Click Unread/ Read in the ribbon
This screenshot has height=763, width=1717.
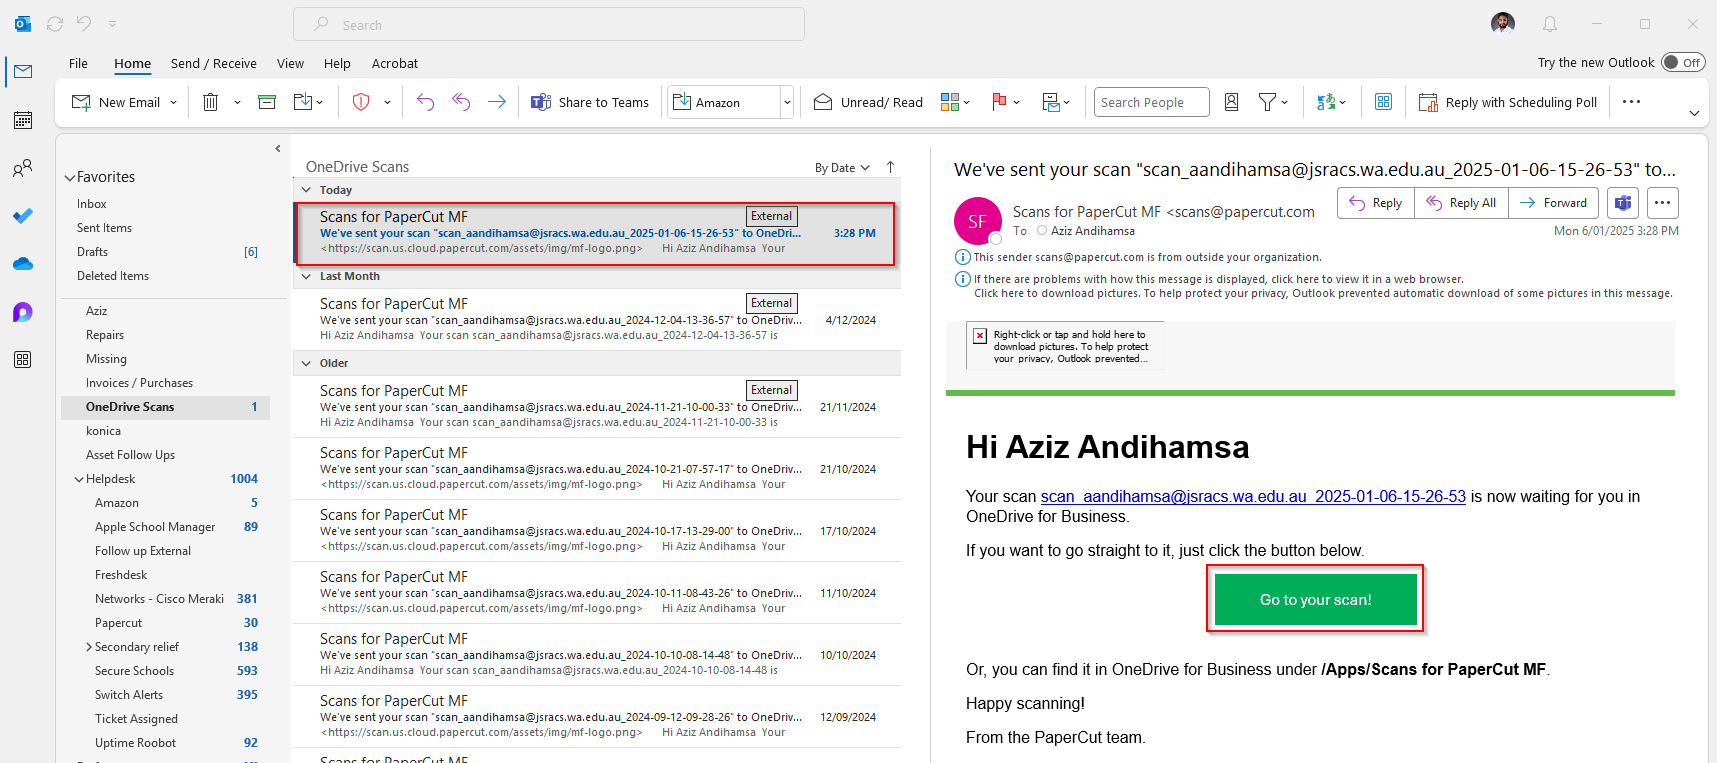[x=868, y=102]
